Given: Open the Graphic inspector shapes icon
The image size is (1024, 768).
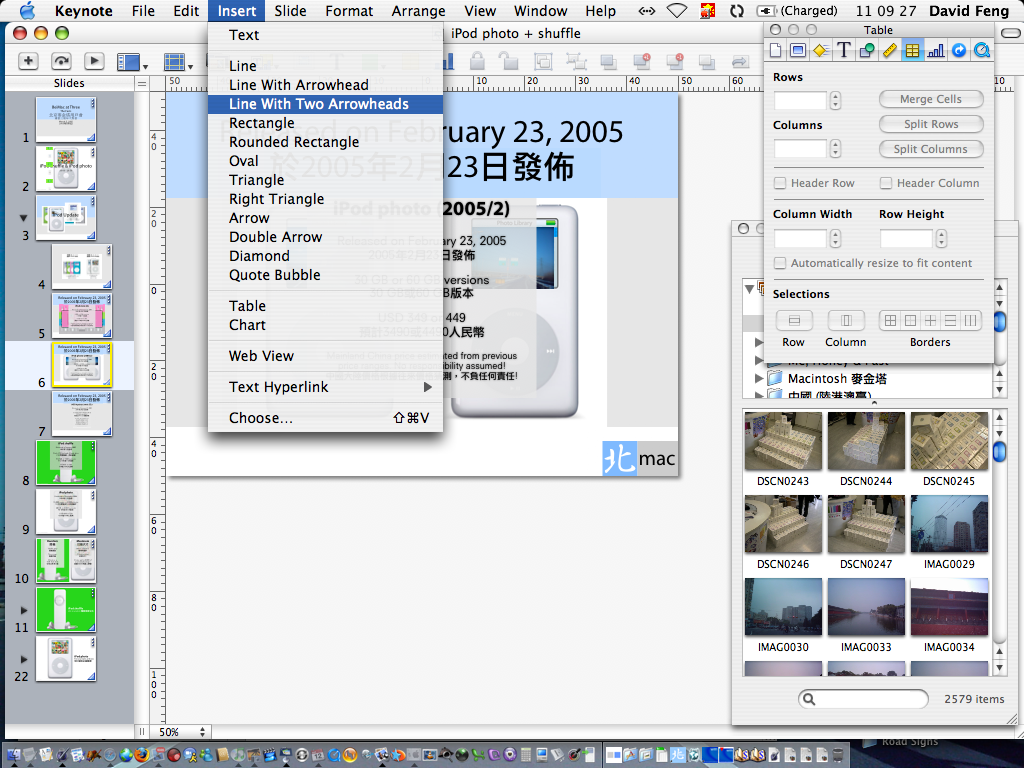Looking at the screenshot, I should coord(867,50).
